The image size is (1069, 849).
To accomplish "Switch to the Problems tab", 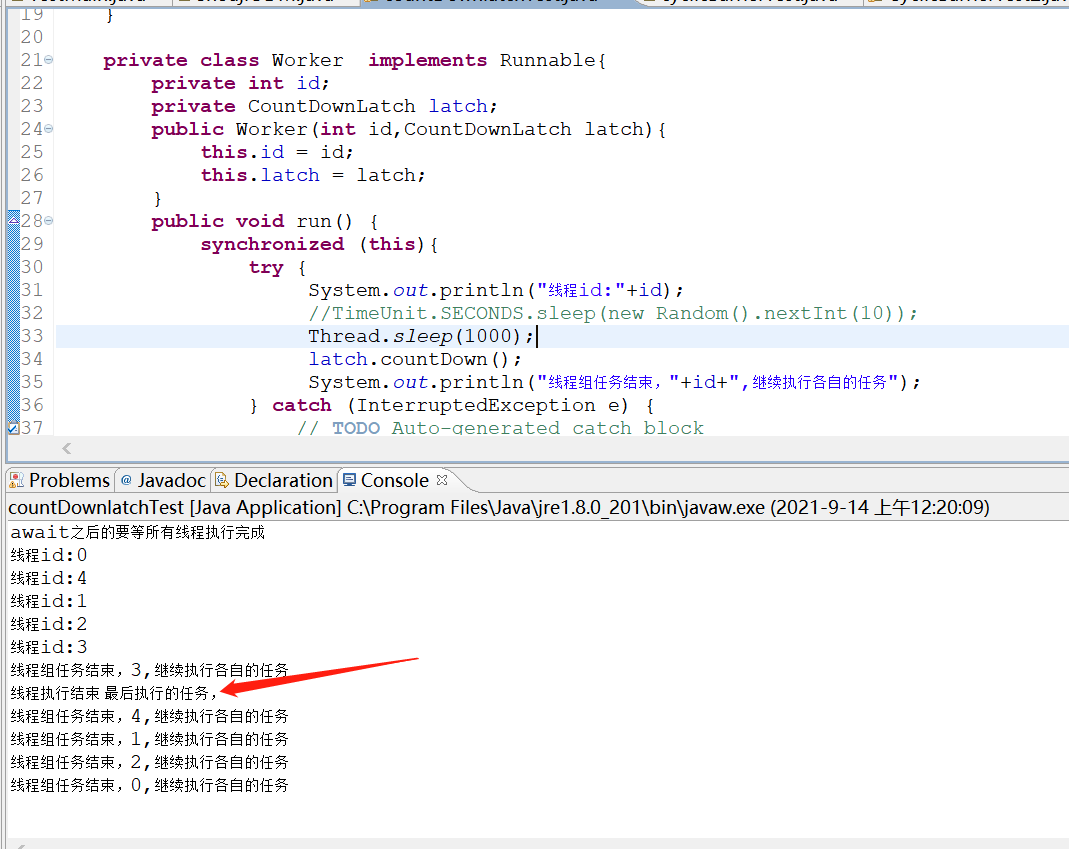I will (59, 481).
